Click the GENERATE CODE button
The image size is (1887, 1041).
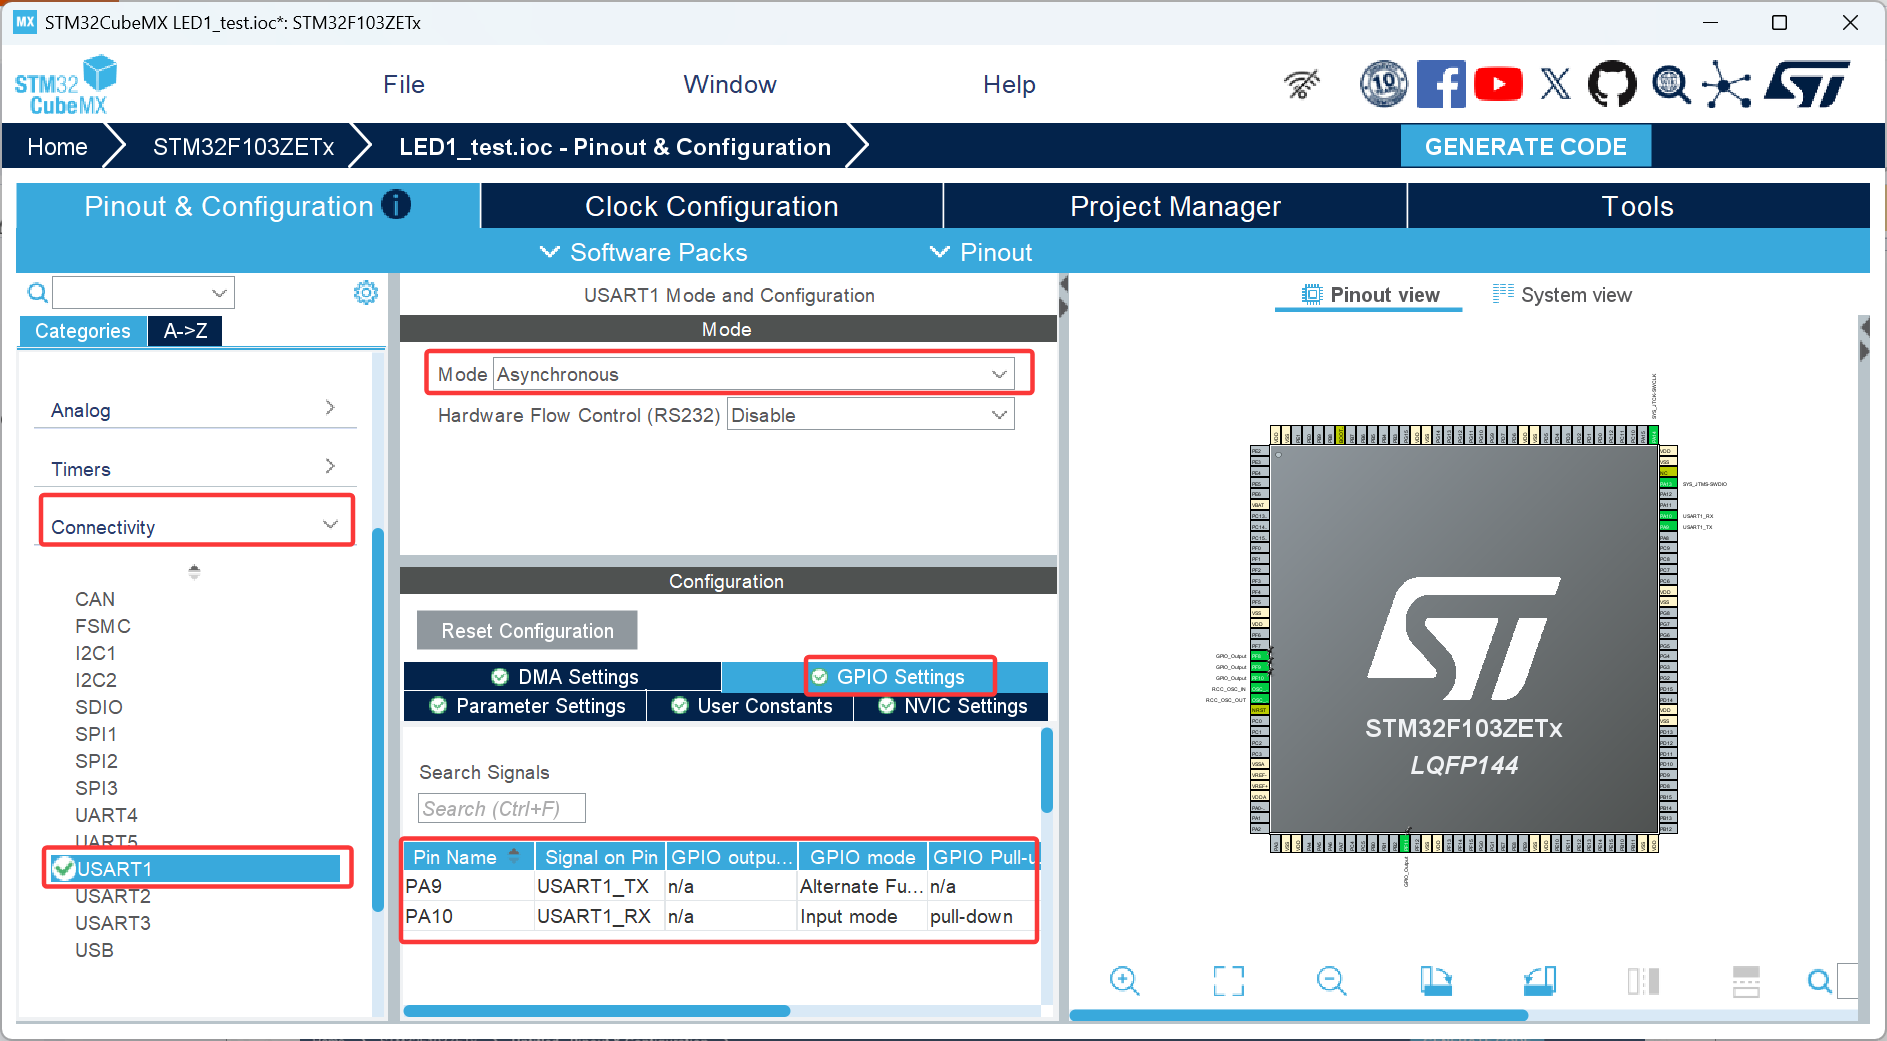point(1525,147)
